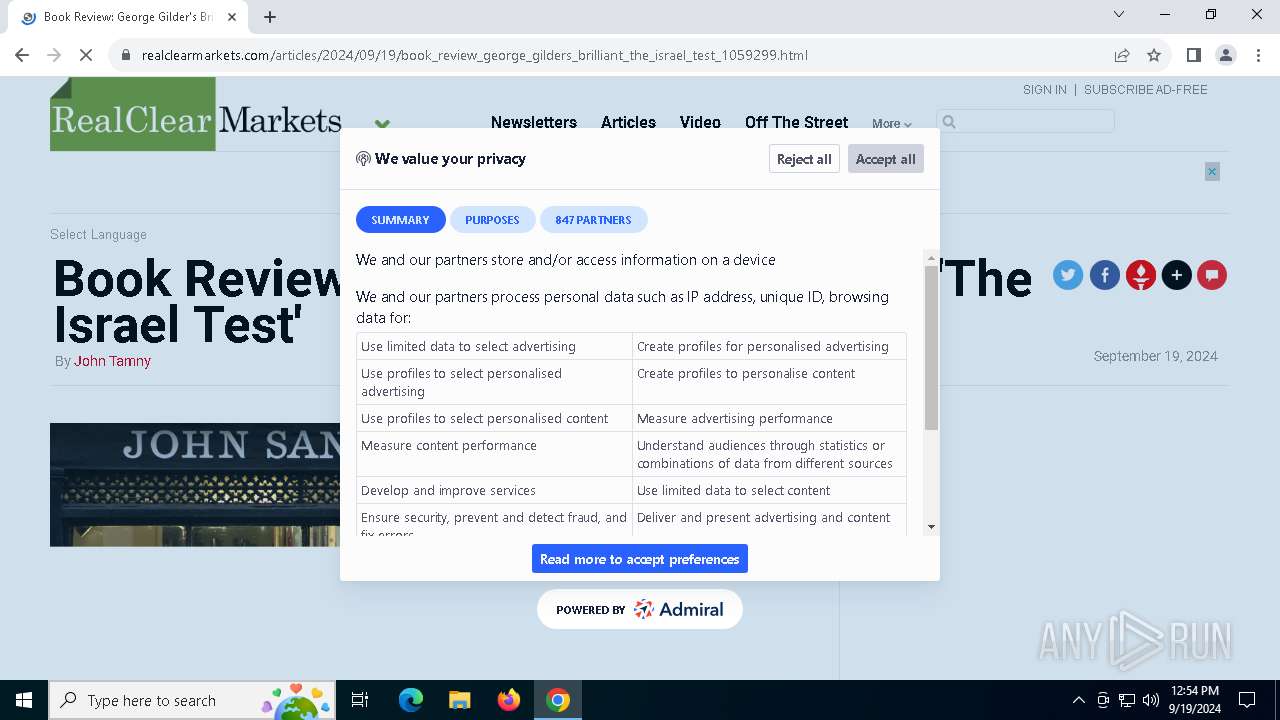
Task: Open Windows Start menu
Action: (x=24, y=700)
